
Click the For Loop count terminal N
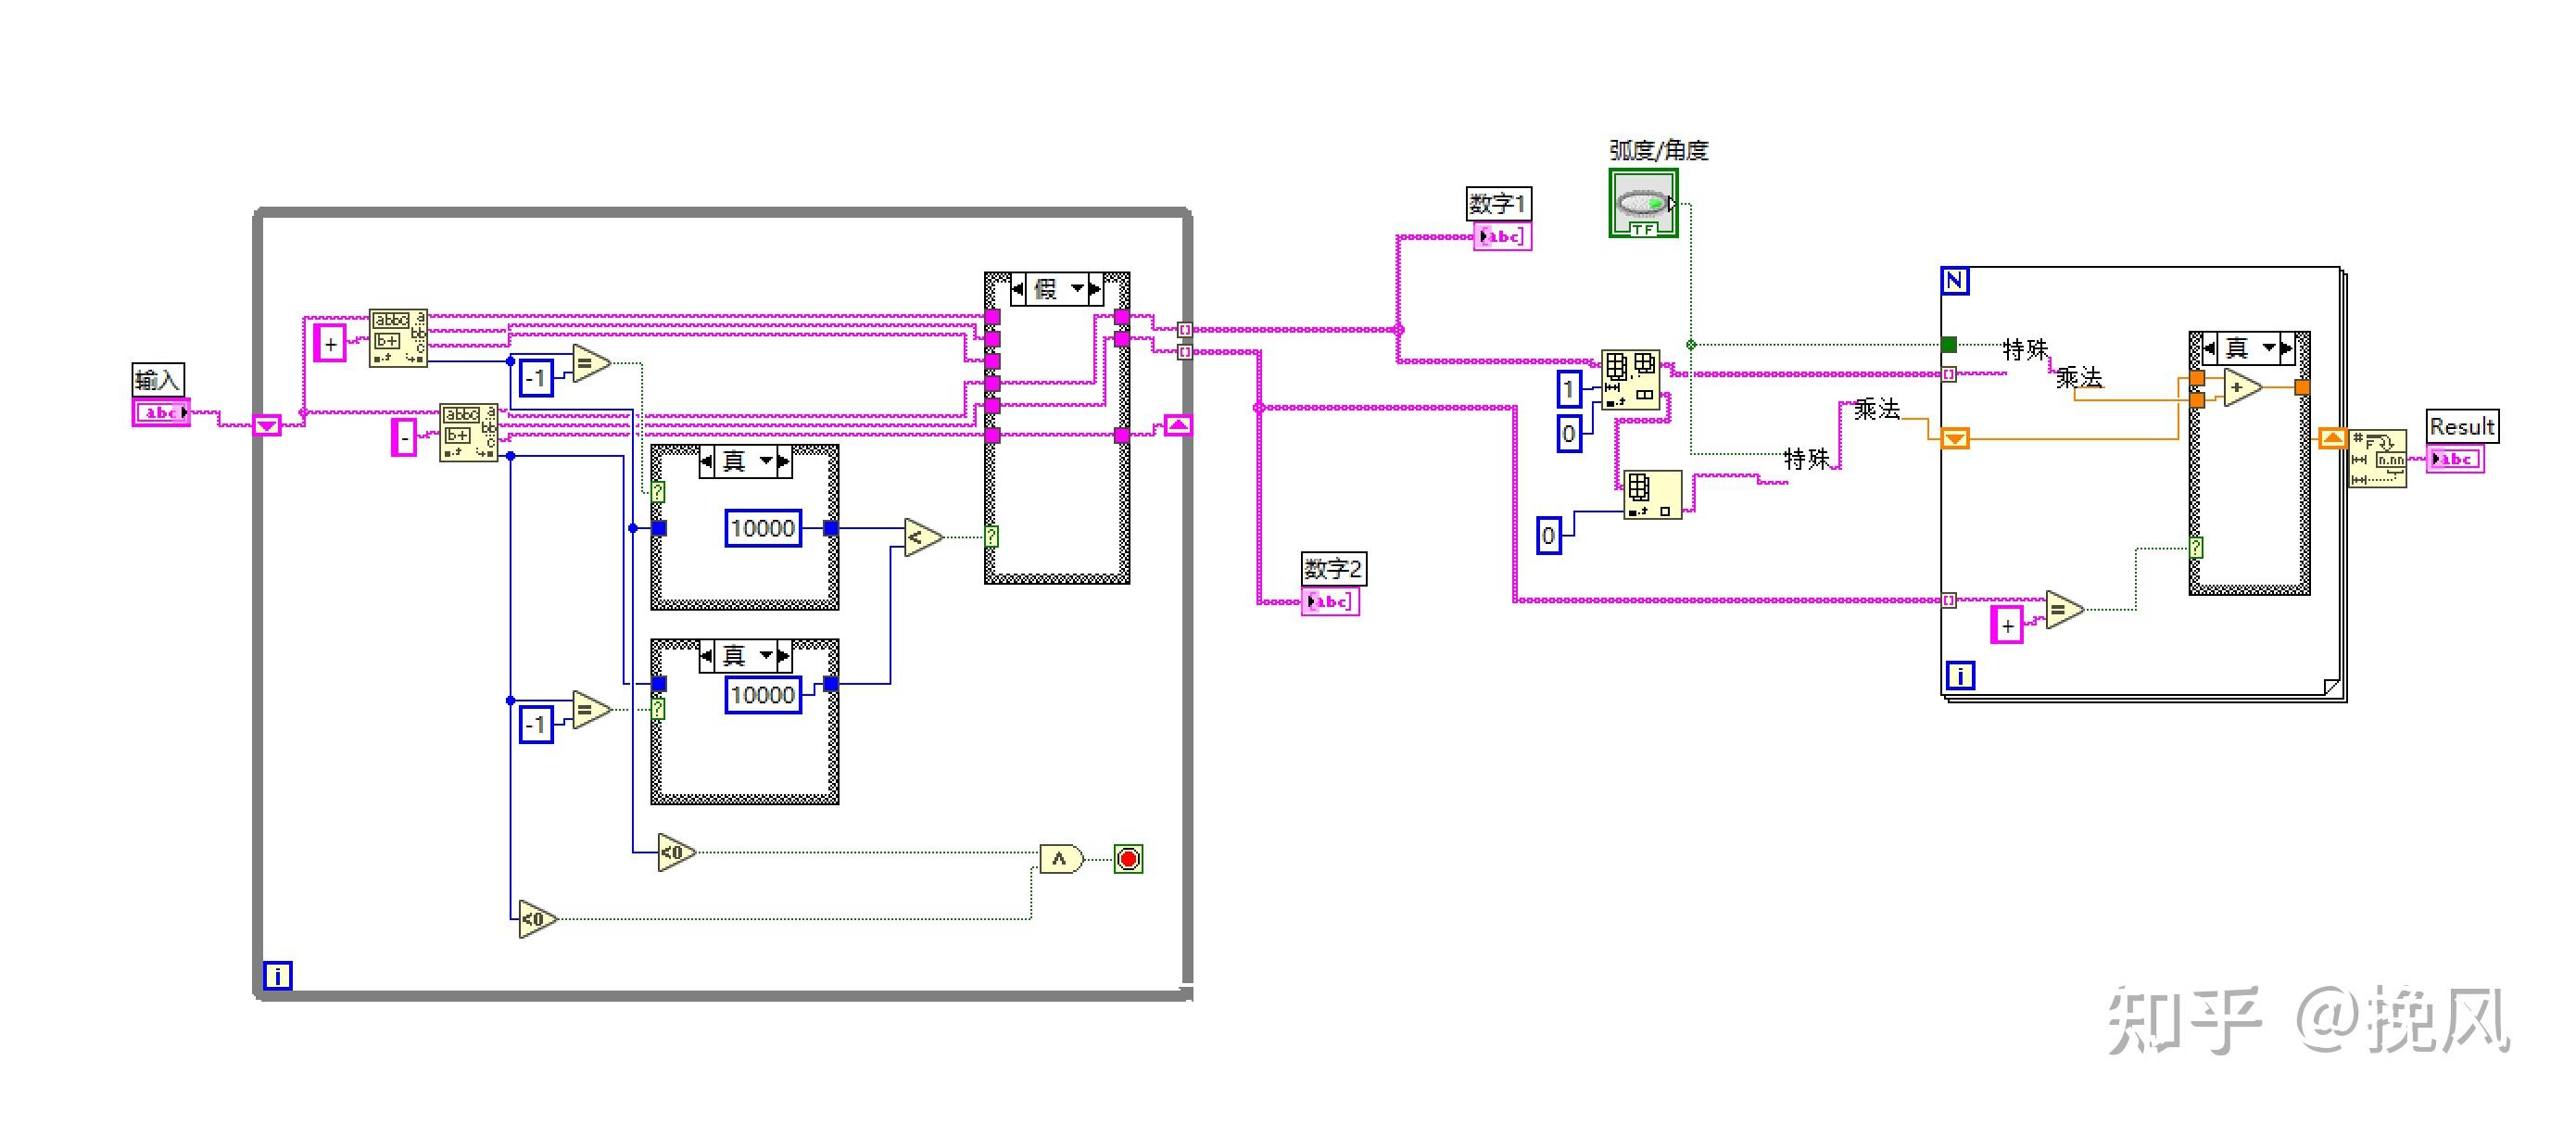coord(1954,281)
